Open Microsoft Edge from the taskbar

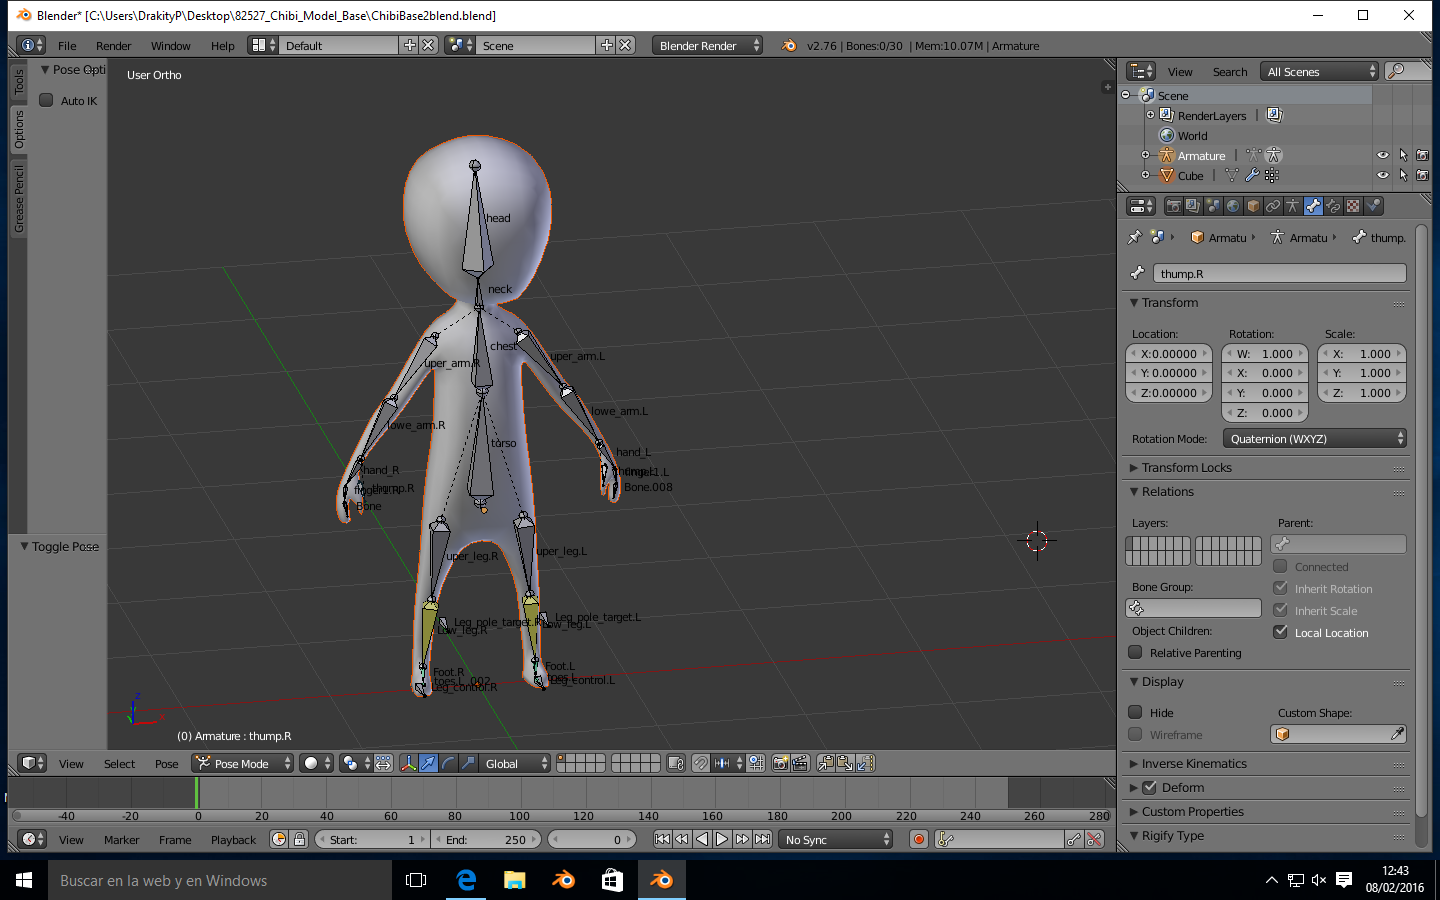click(x=466, y=880)
